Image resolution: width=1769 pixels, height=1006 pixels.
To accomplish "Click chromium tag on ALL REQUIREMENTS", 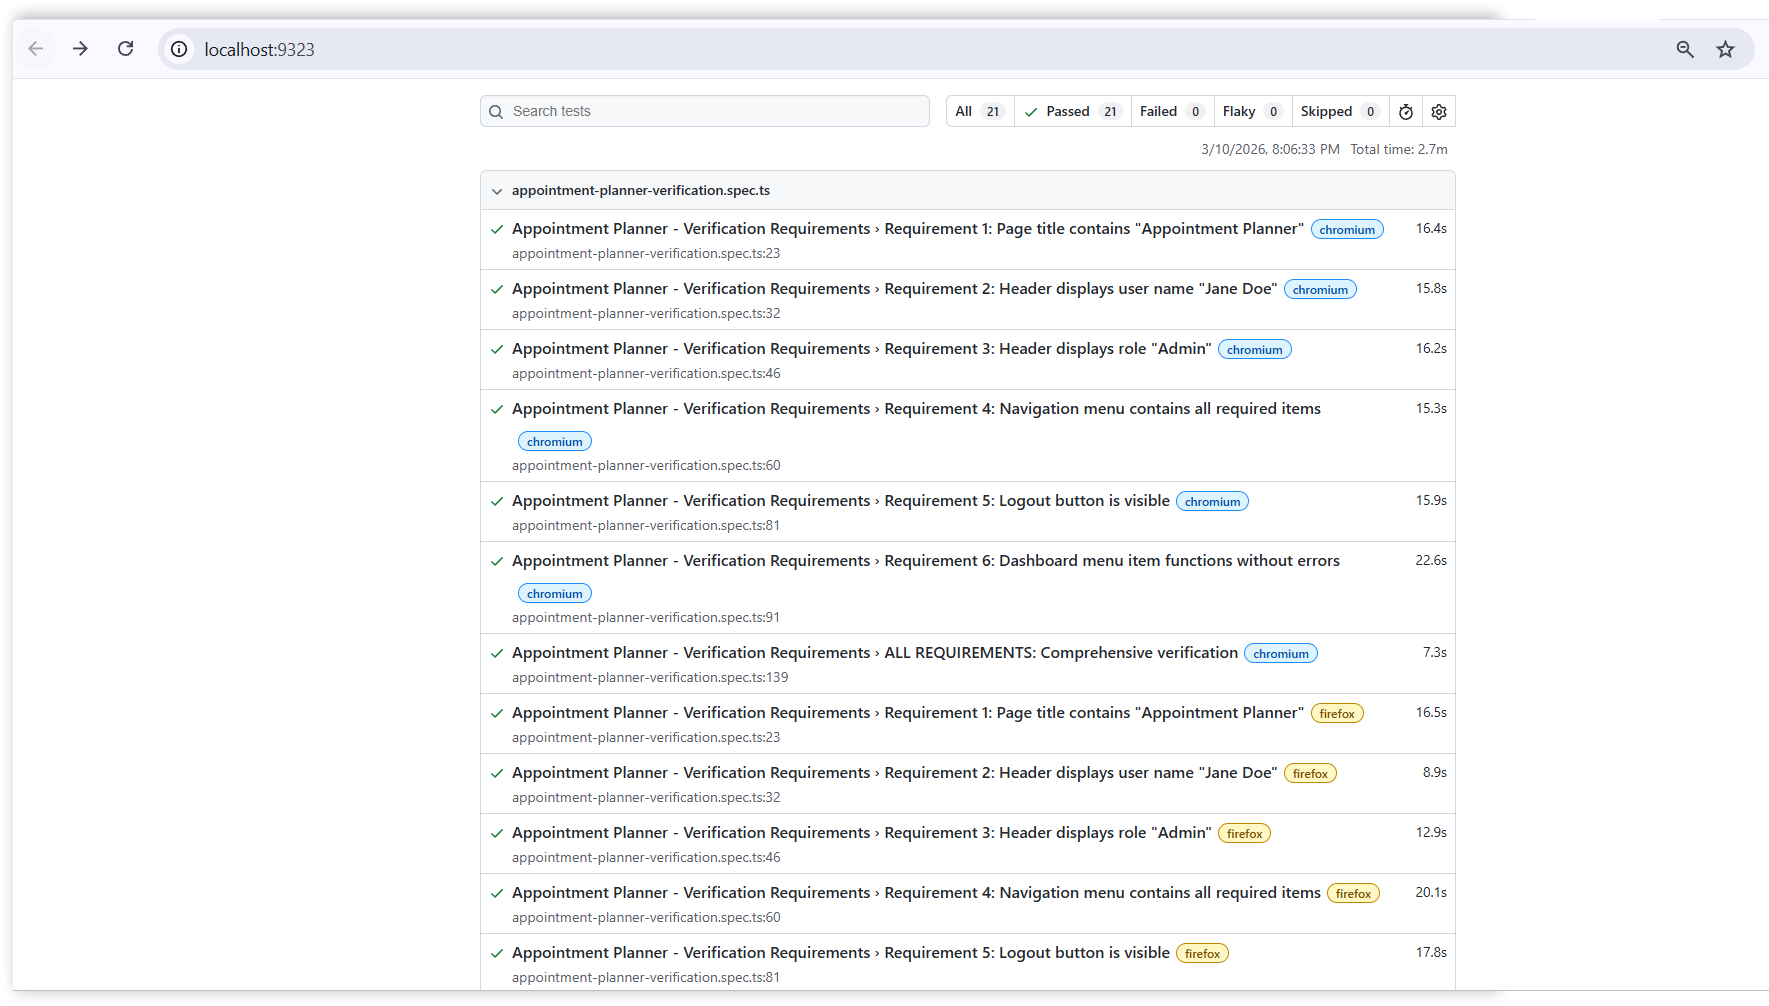I will tap(1281, 654).
